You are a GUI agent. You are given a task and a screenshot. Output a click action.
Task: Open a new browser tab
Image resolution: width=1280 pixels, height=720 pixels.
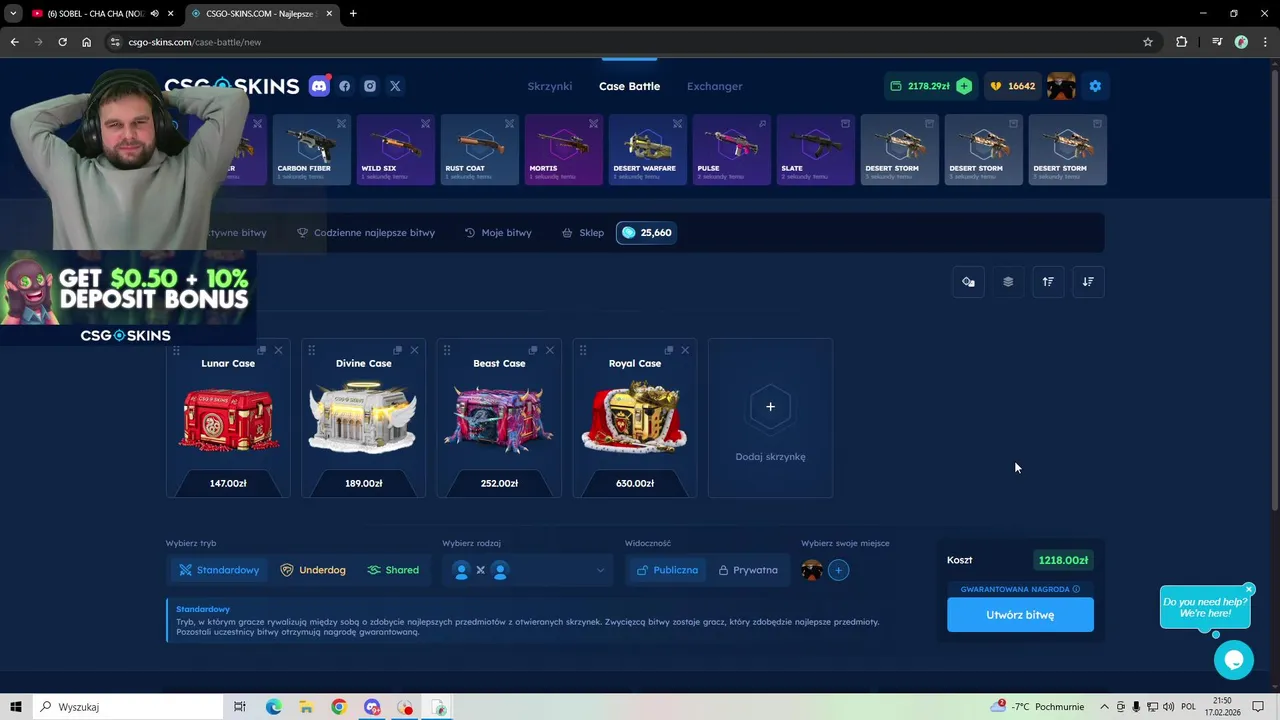(x=353, y=13)
